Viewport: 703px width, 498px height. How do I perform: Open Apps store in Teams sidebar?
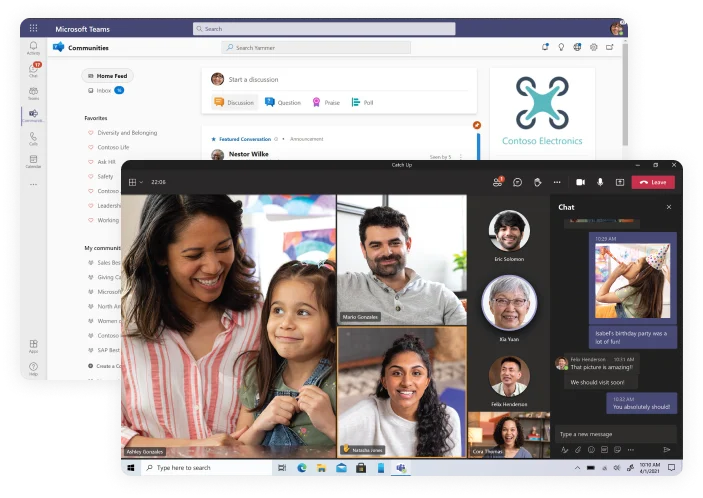pos(33,346)
